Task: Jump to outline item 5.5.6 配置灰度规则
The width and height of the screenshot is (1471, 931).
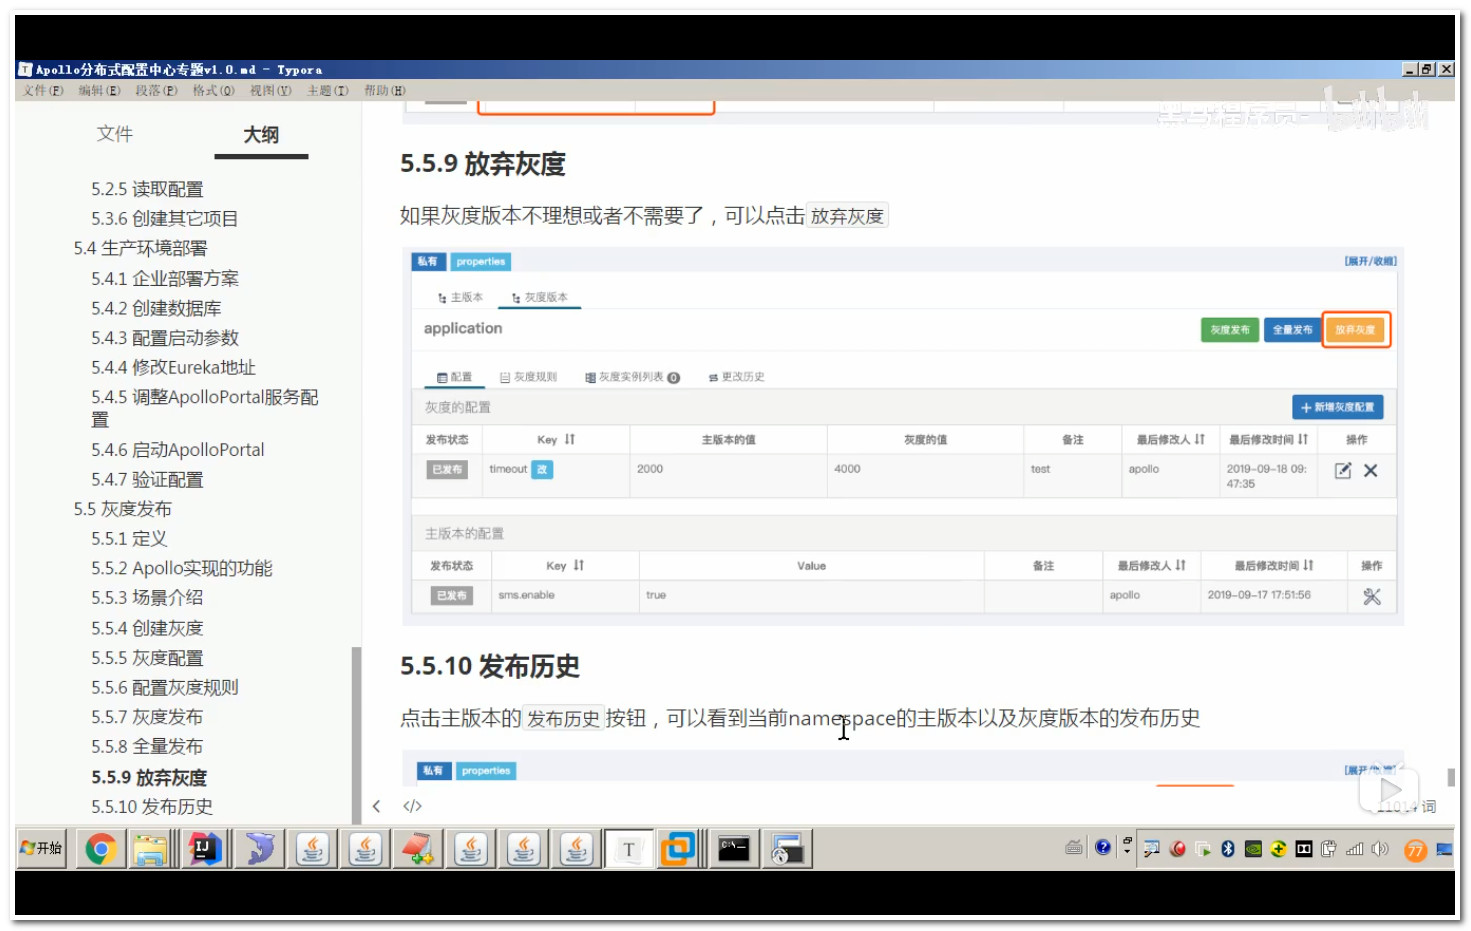Action: (165, 687)
